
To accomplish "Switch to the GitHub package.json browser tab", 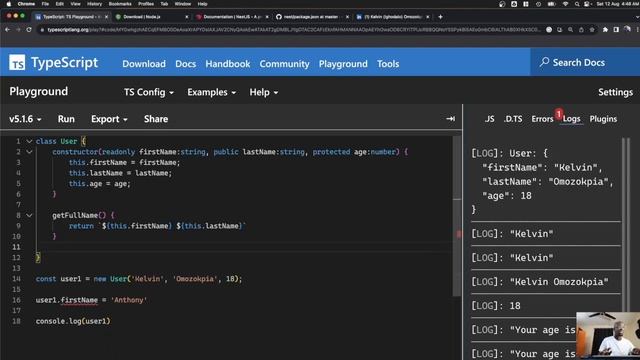I will 311,17.
